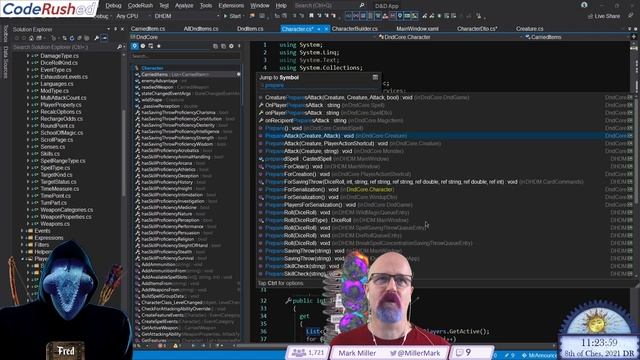Expand the Skills.cs file node
The image size is (640, 360).
[x=28, y=154]
